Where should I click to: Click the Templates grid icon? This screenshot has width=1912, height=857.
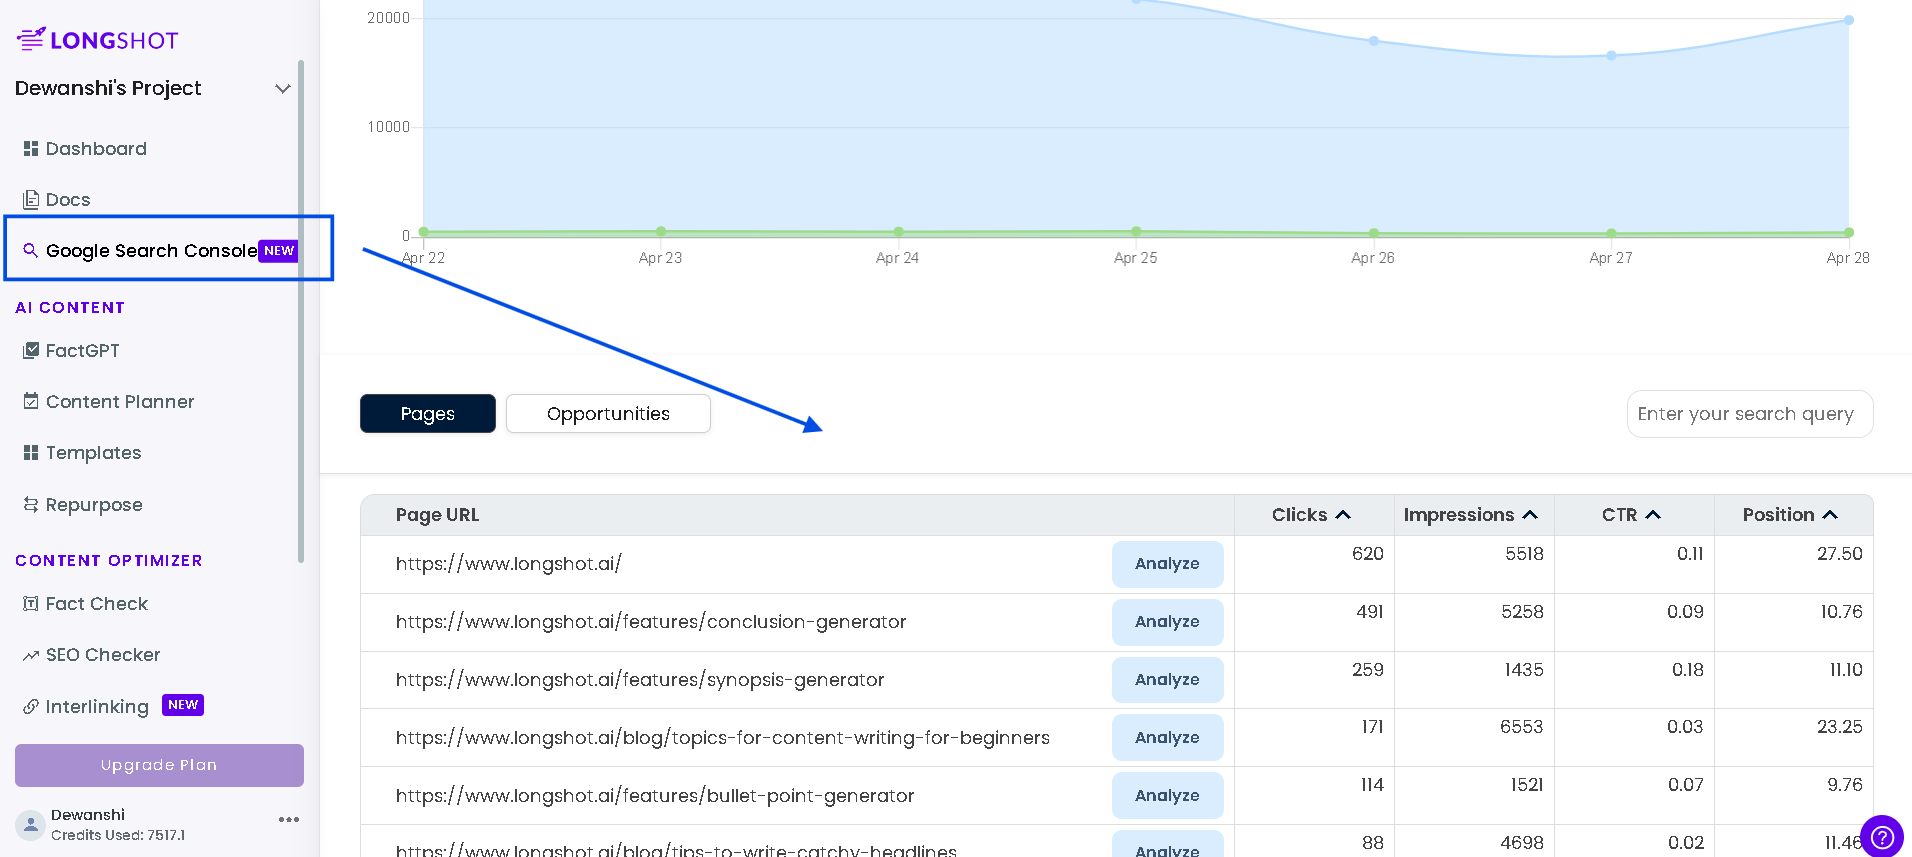31,453
